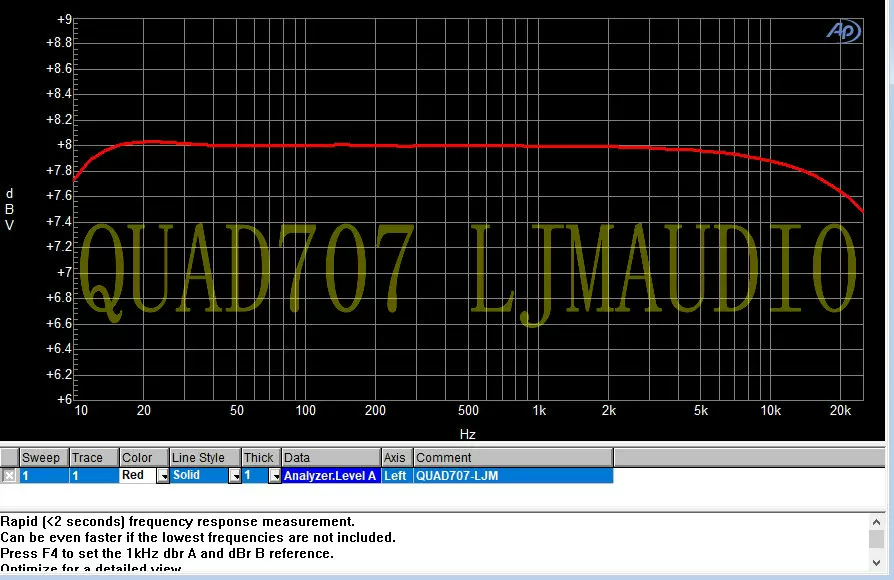Click the red trace at 1k Hz
This screenshot has height=580, width=894.
tap(538, 147)
